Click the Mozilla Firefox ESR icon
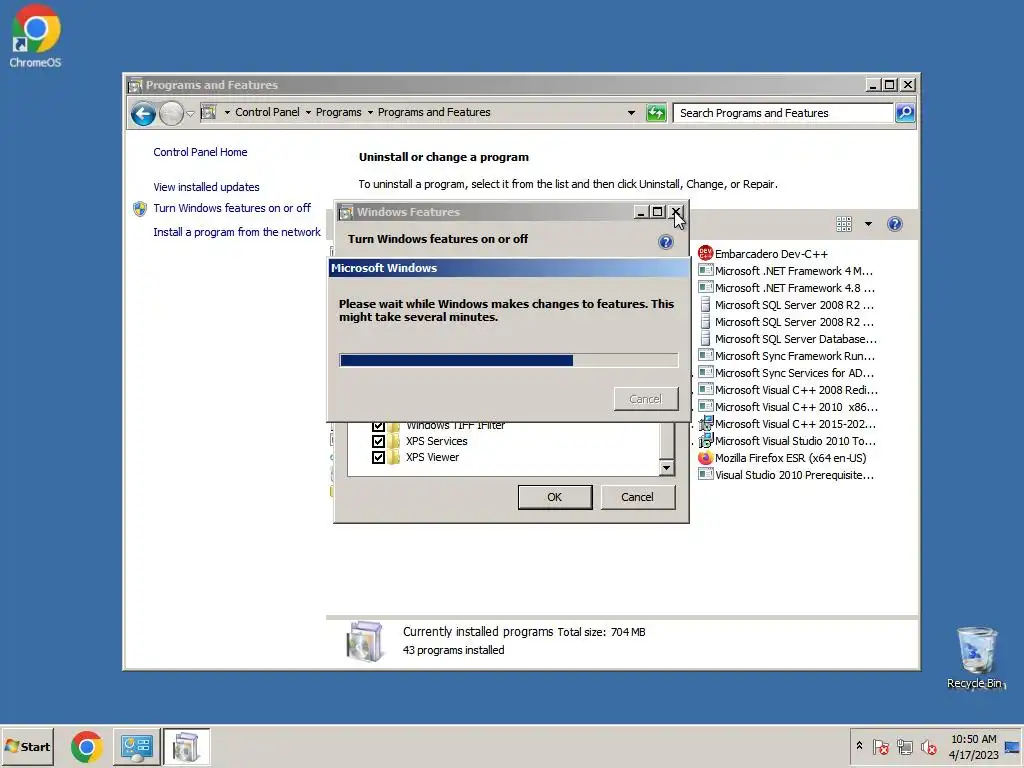Screen dimensions: 1024x768 (x=705, y=458)
